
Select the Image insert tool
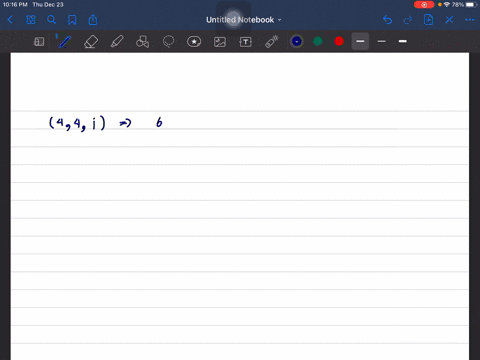click(220, 42)
